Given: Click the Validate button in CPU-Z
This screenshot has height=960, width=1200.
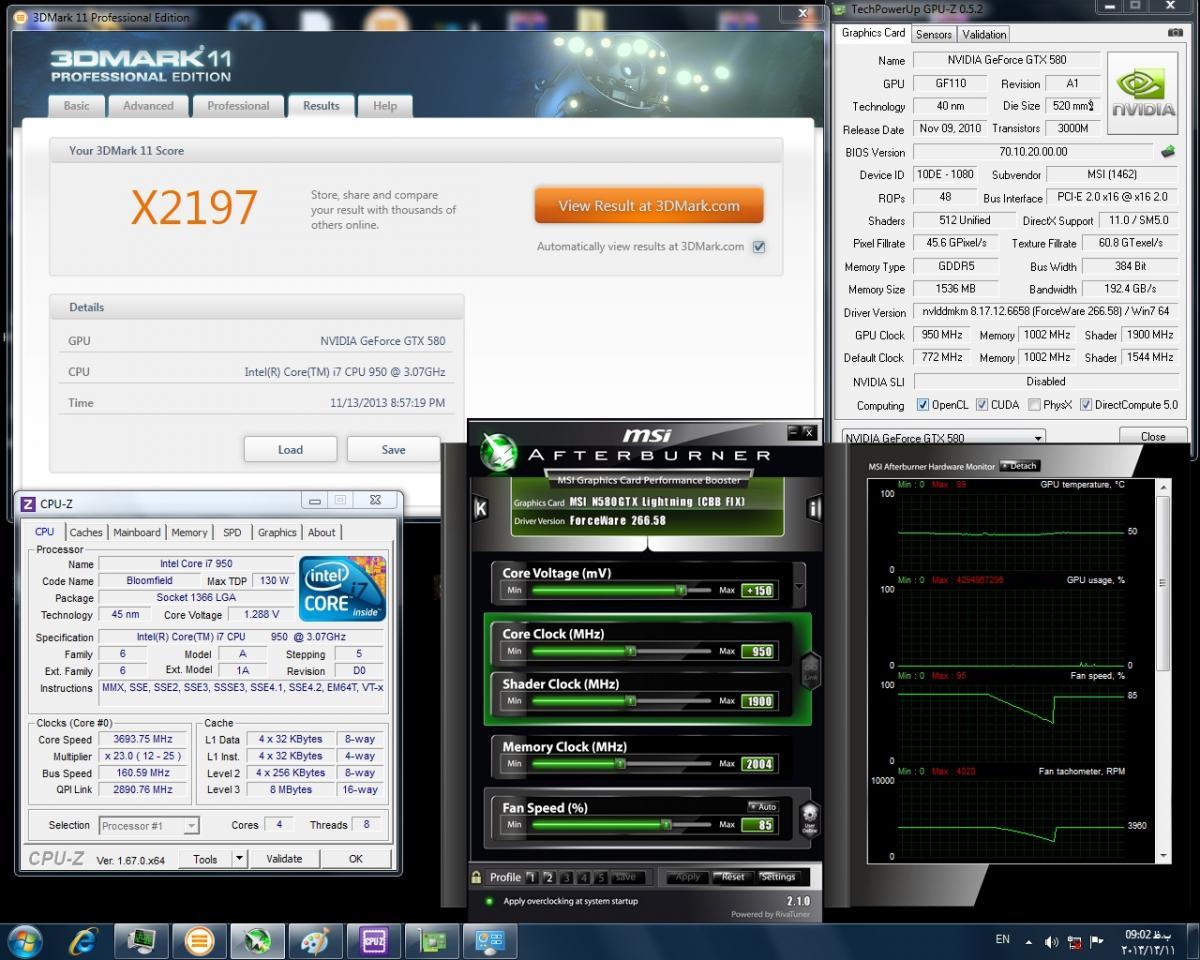Looking at the screenshot, I should [284, 858].
